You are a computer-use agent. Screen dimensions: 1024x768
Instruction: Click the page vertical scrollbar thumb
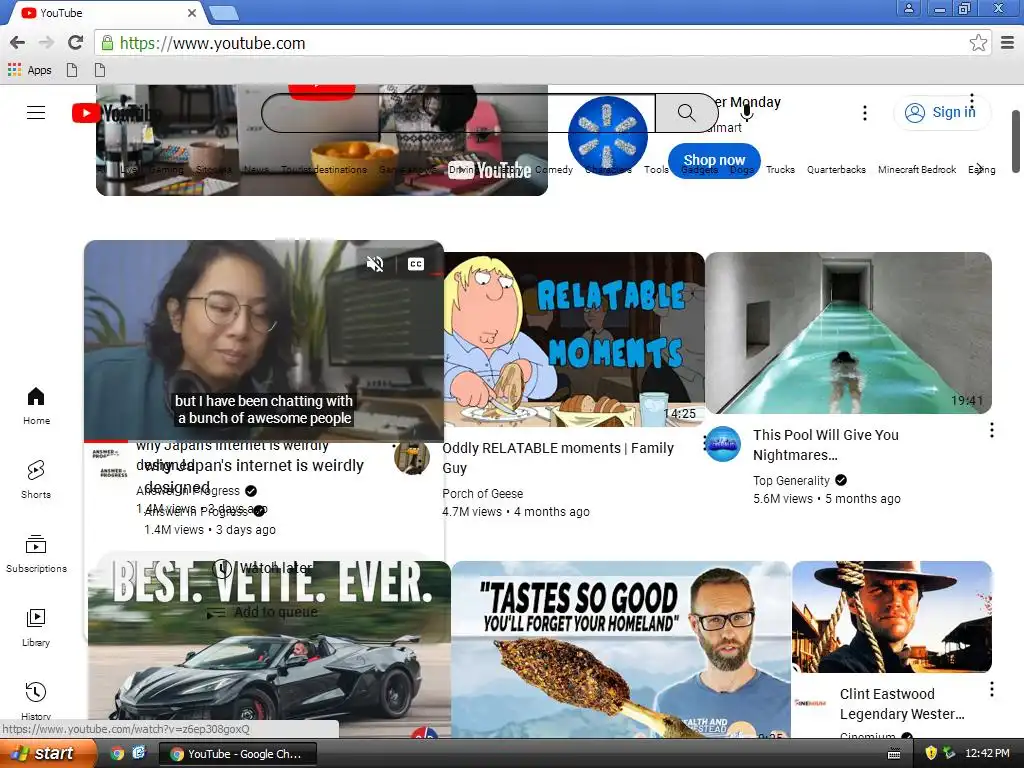1016,141
